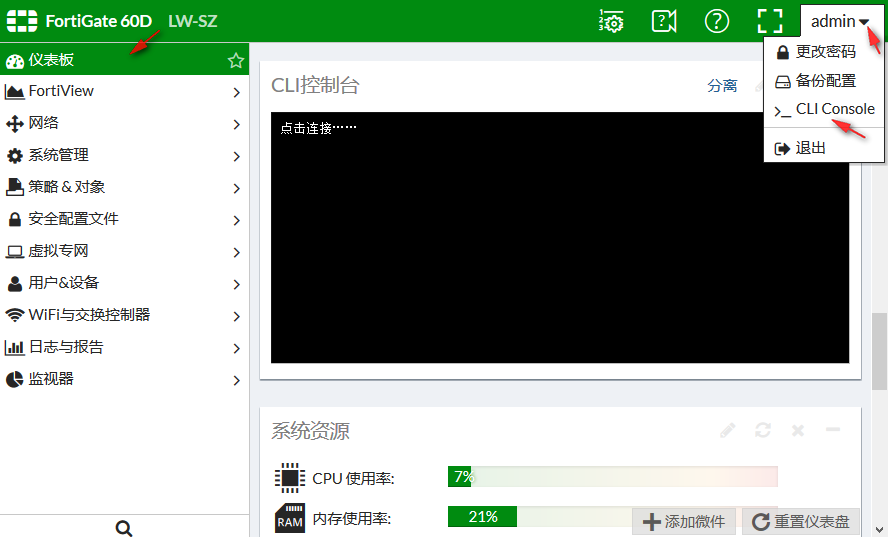888x537 pixels.
Task: Click the 添加微件 button
Action: 684,521
